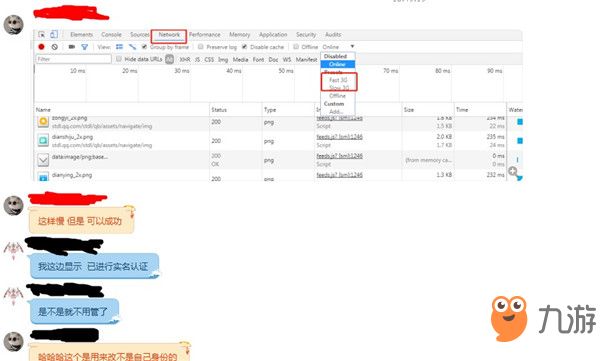
Task: Filter requests by Manifest
Action: [306, 59]
